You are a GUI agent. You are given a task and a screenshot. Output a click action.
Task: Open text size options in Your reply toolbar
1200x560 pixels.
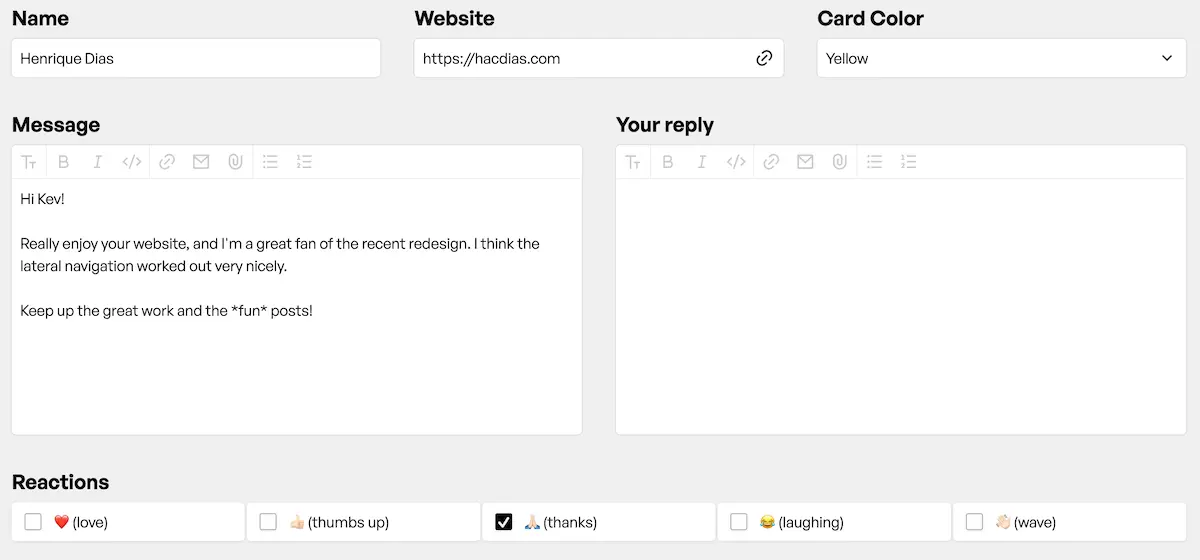tap(633, 162)
